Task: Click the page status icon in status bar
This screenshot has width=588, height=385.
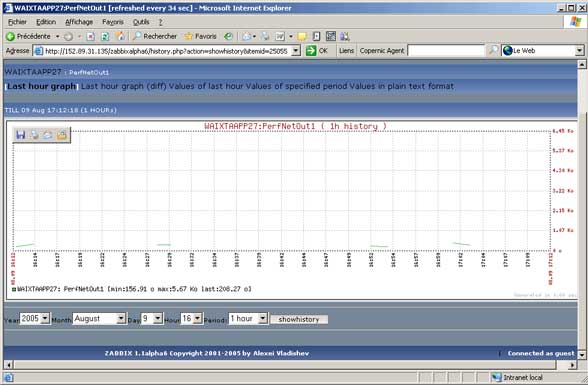Action: (x=9, y=378)
